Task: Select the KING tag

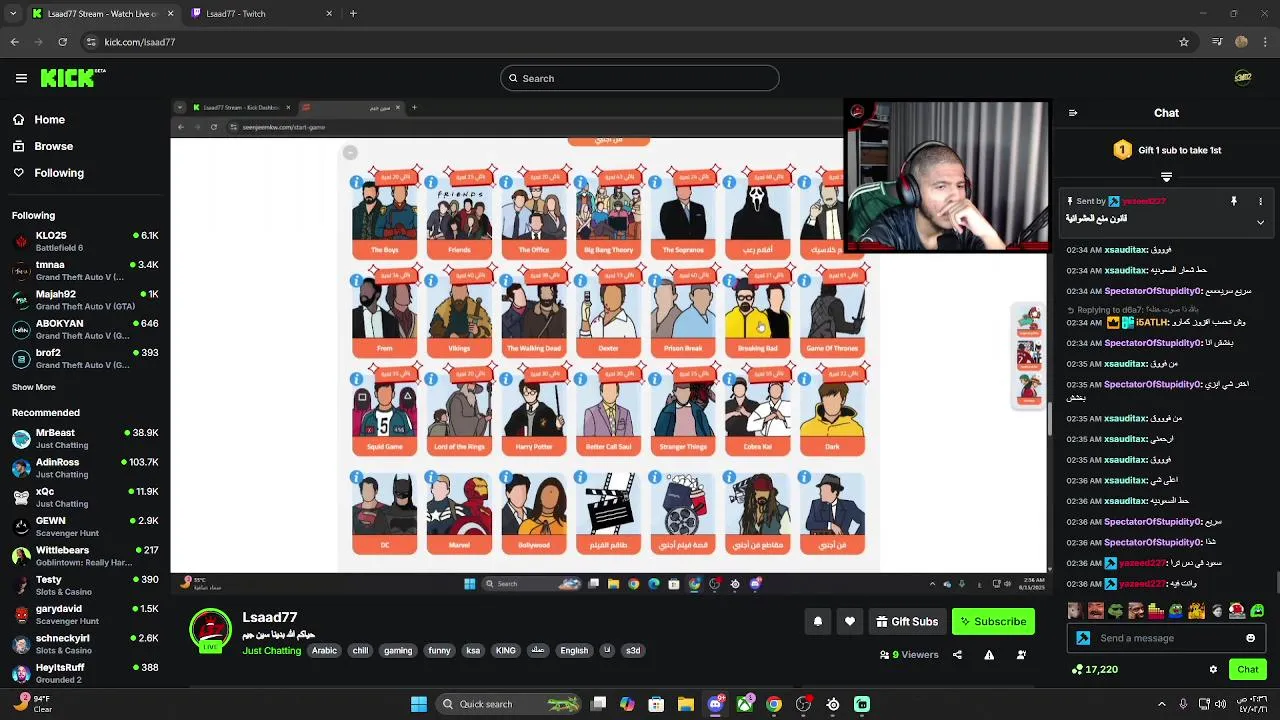Action: coord(506,651)
